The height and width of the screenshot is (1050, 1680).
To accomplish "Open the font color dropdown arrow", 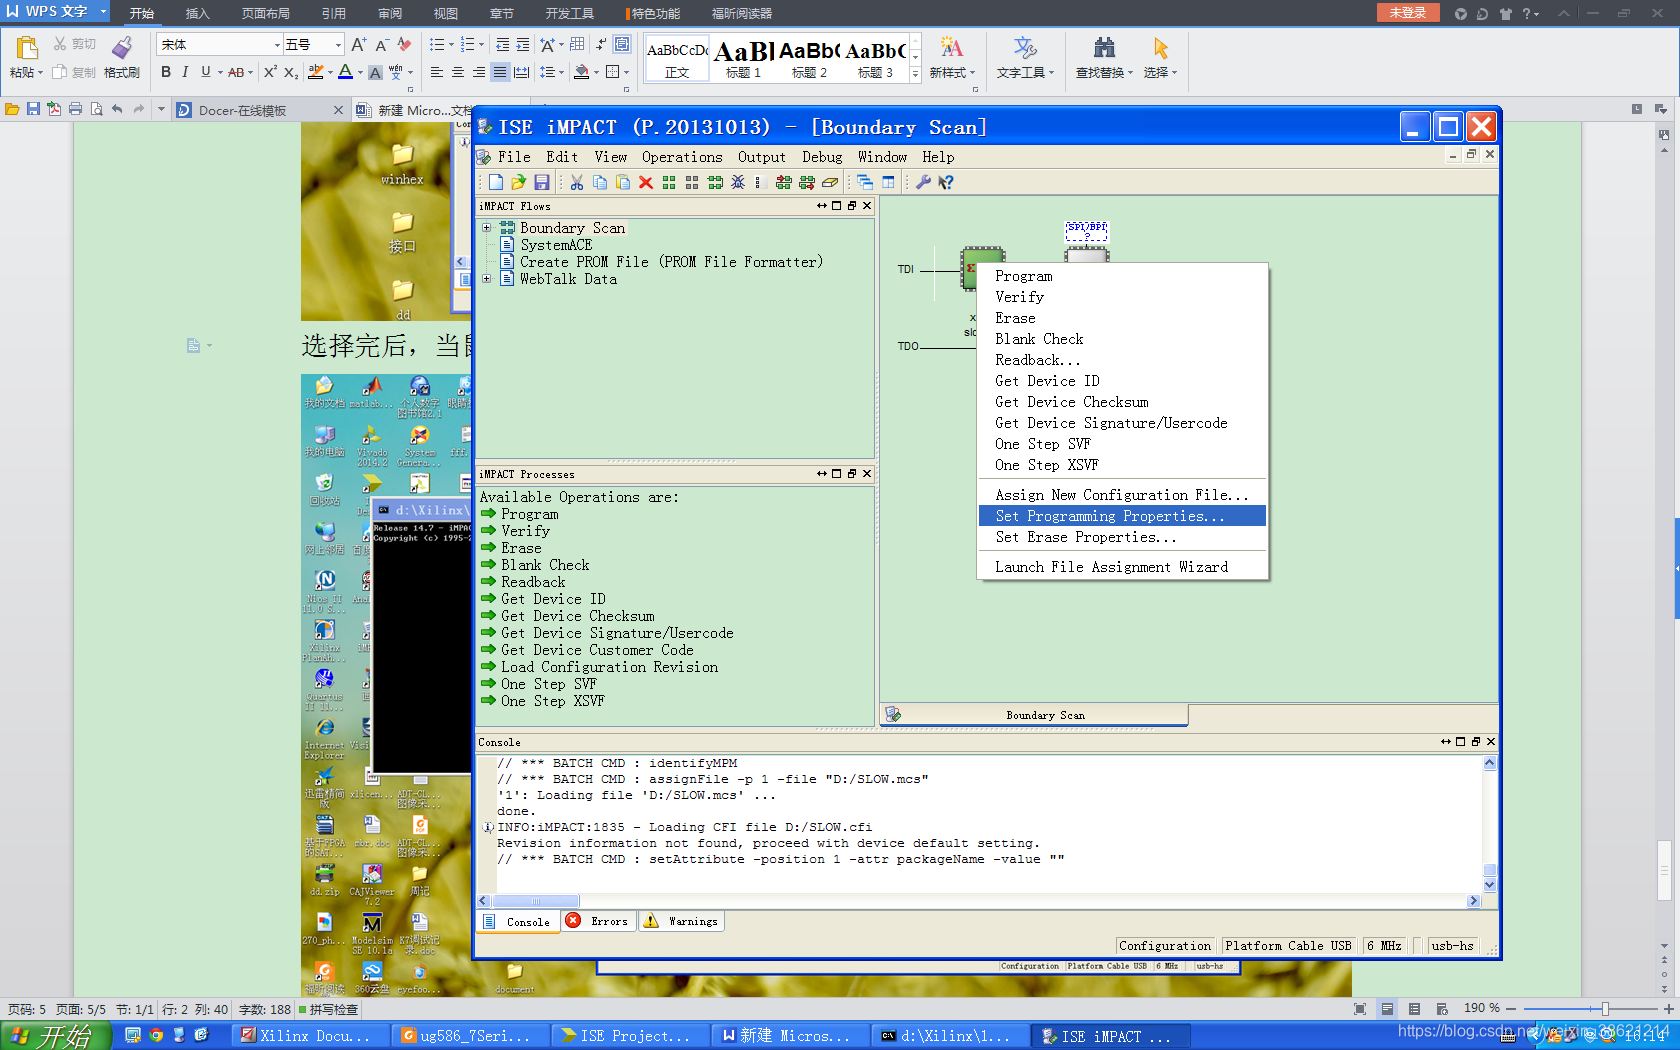I will 360,72.
